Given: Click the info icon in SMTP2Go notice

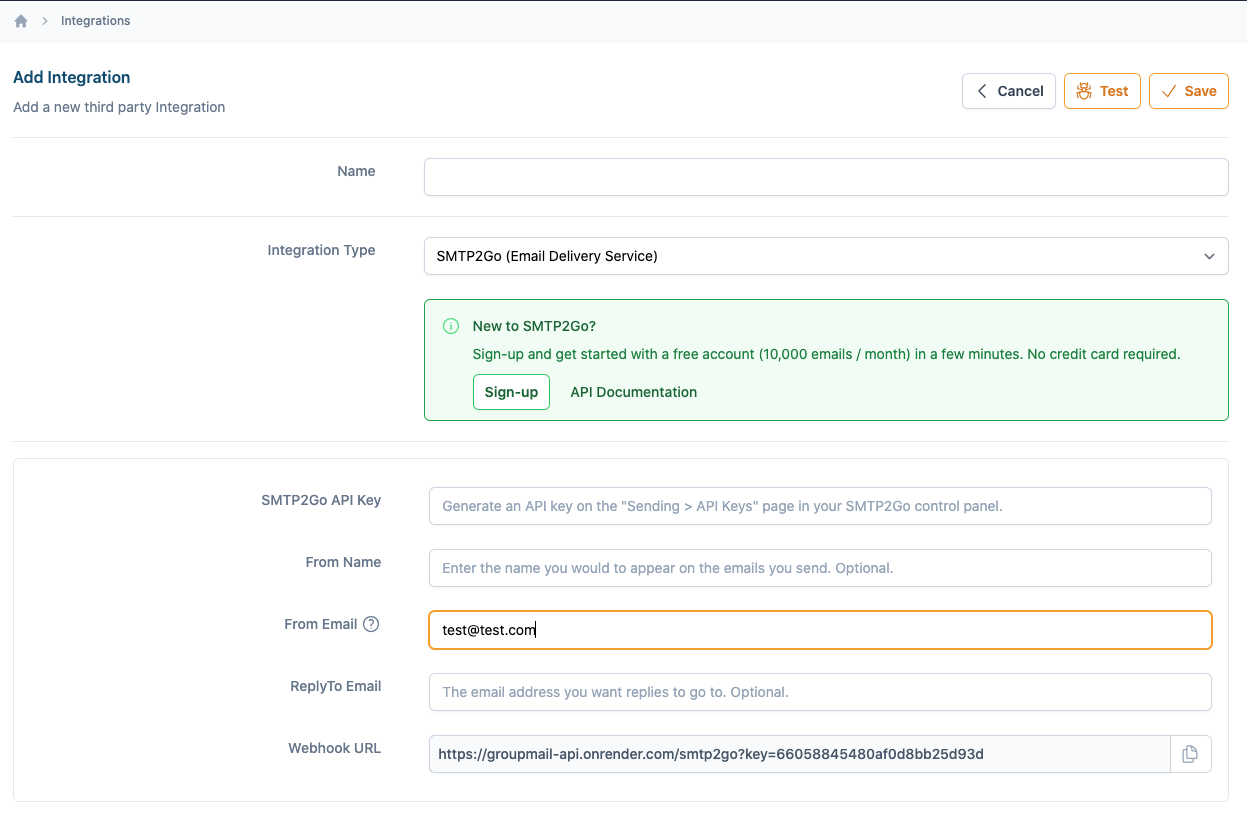Looking at the screenshot, I should click(451, 326).
